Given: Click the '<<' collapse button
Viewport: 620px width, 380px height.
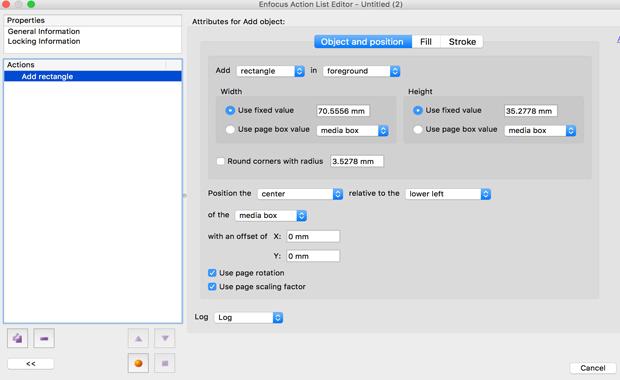Looking at the screenshot, I should tap(30, 363).
